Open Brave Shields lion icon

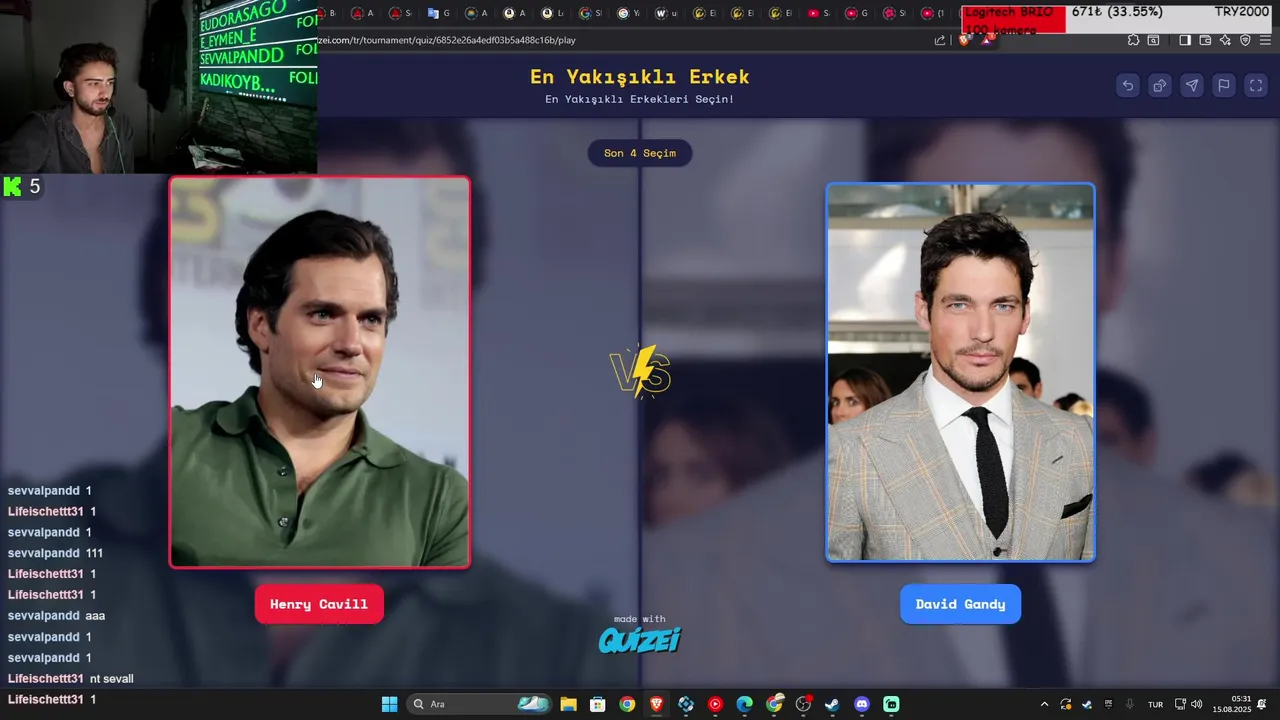pyautogui.click(x=964, y=40)
